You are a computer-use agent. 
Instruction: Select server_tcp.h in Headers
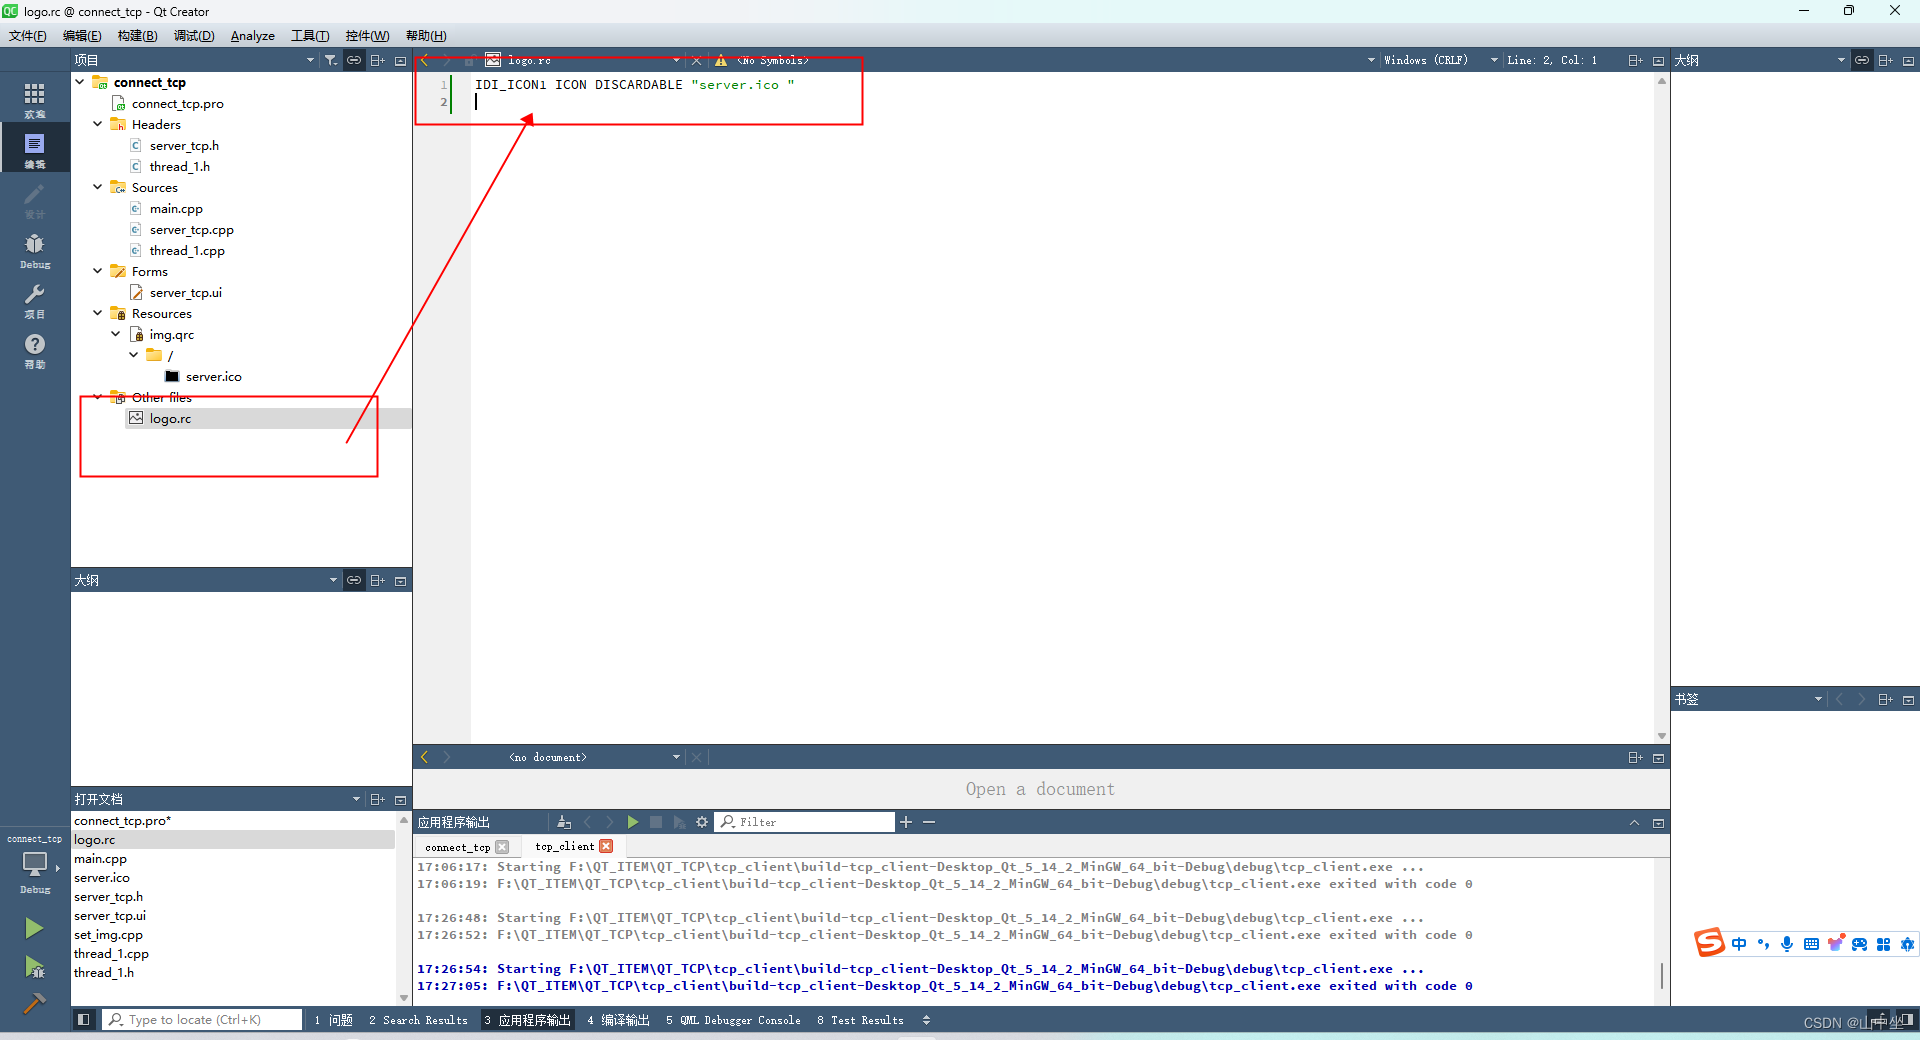[184, 145]
